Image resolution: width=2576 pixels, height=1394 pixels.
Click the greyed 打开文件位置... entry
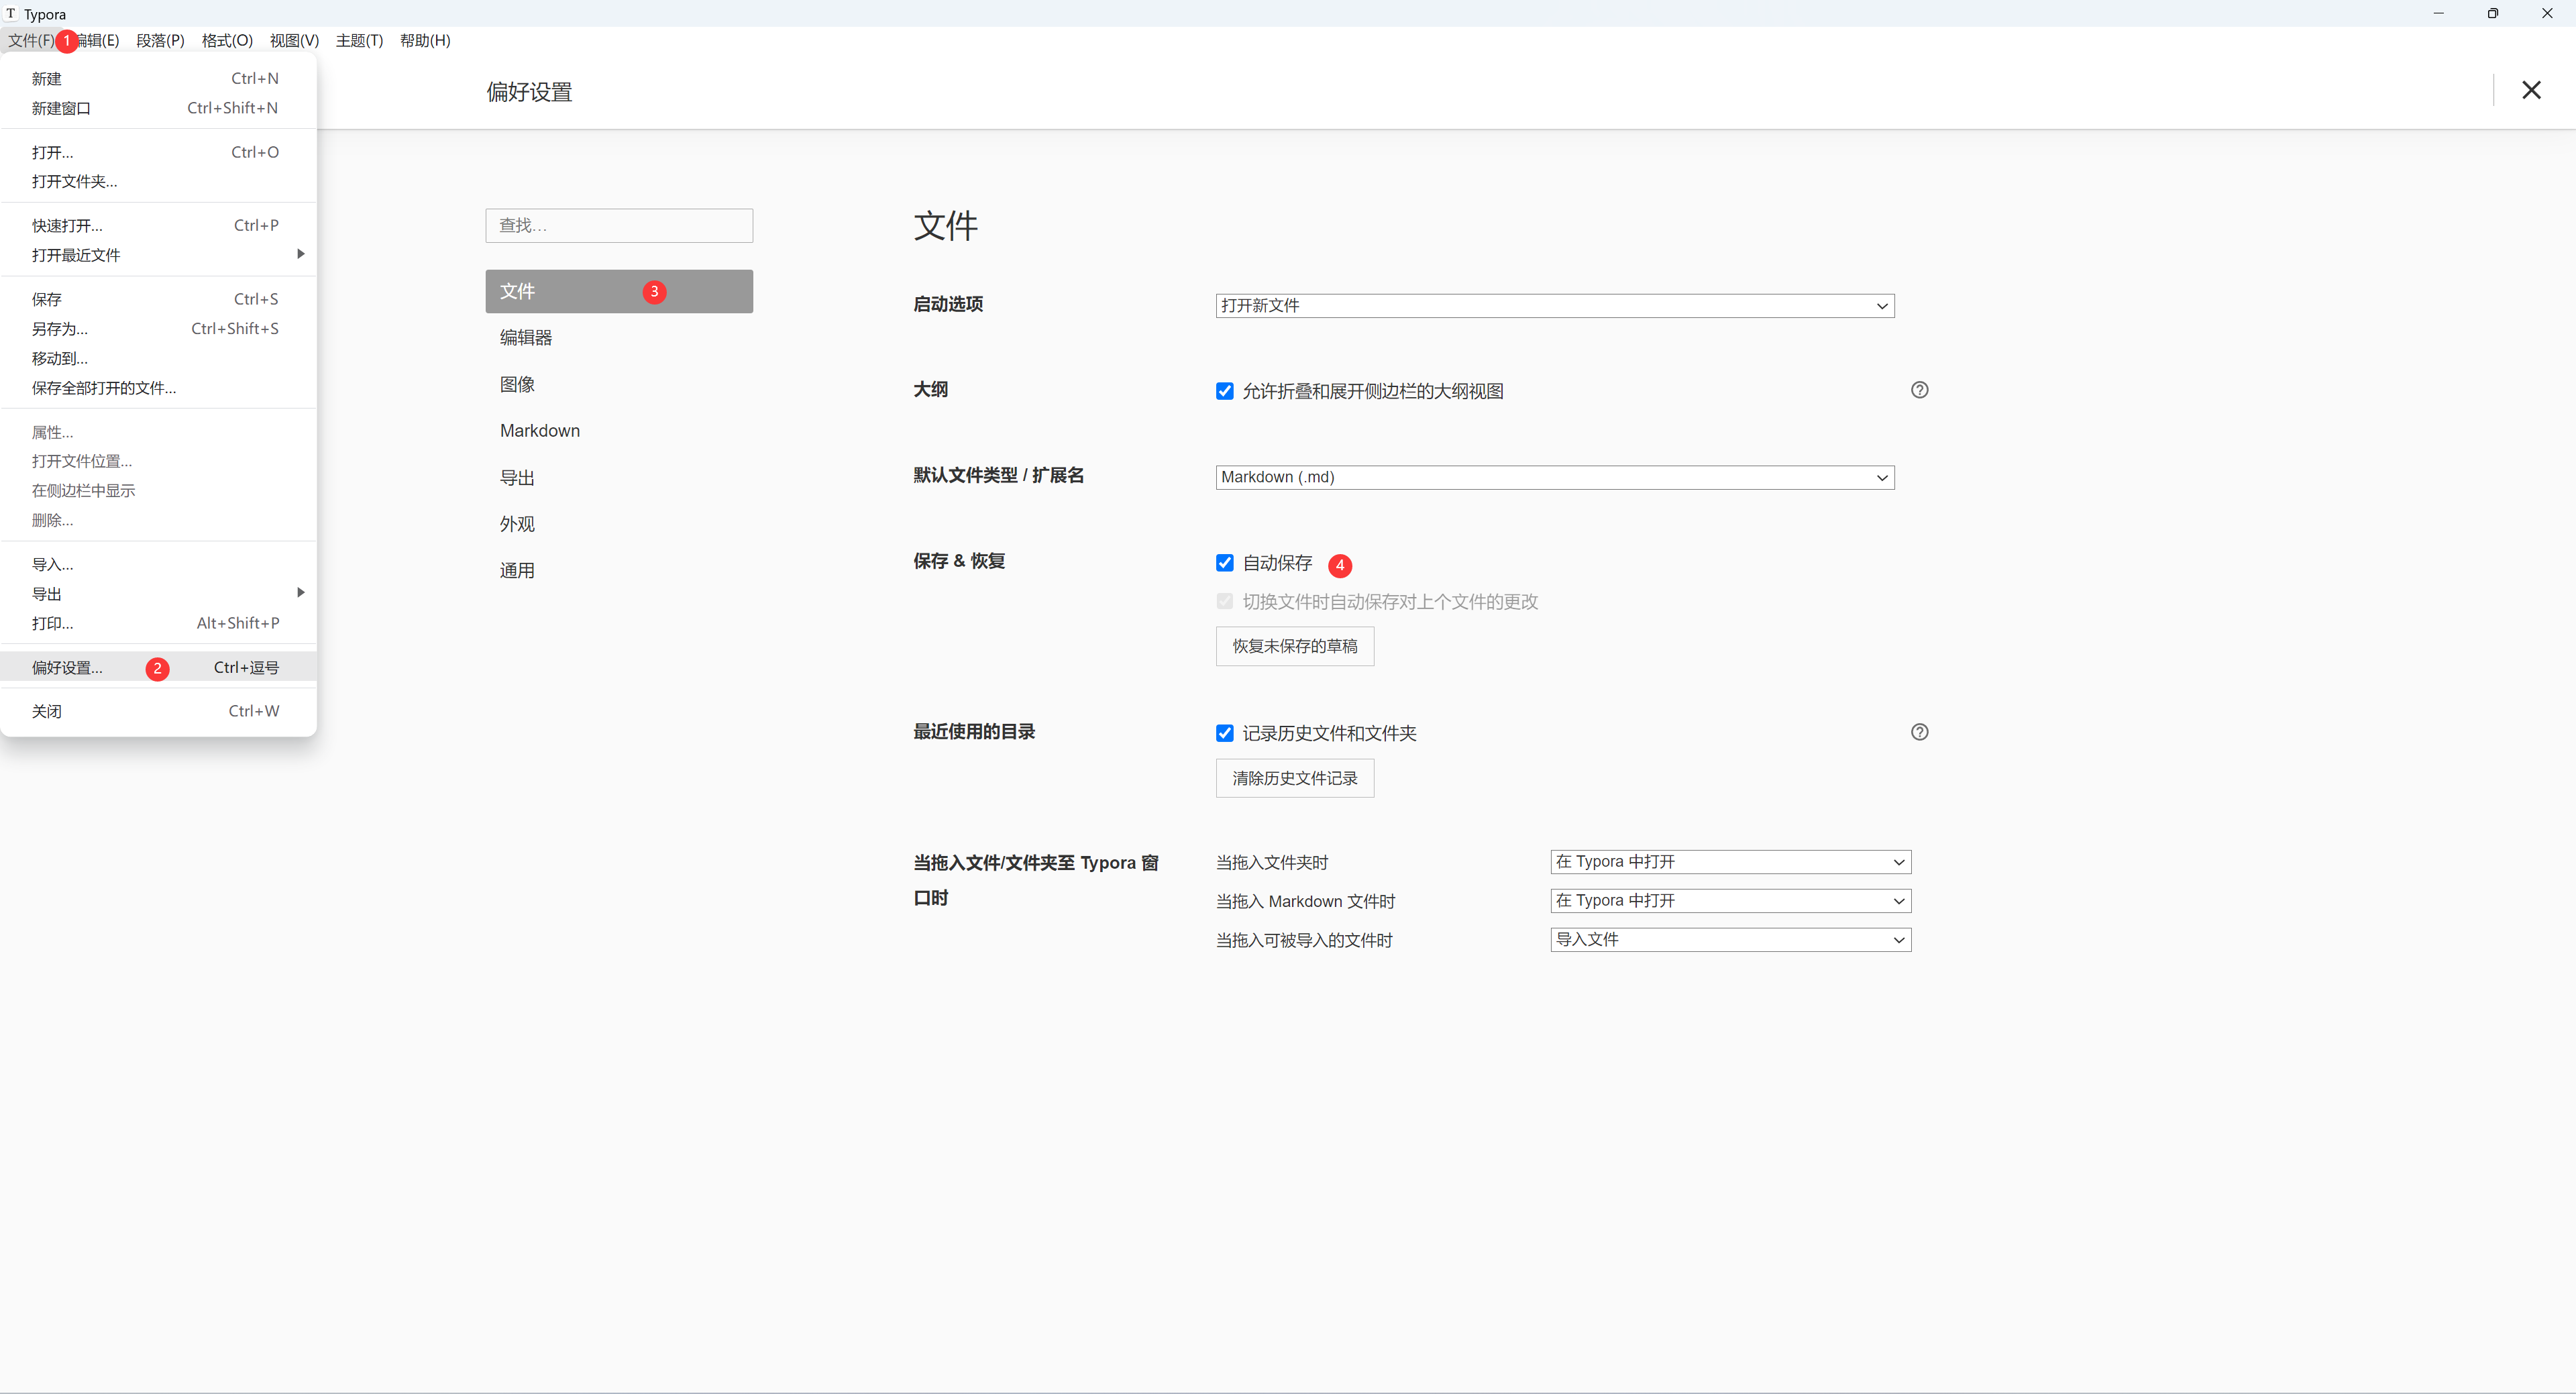click(158, 461)
